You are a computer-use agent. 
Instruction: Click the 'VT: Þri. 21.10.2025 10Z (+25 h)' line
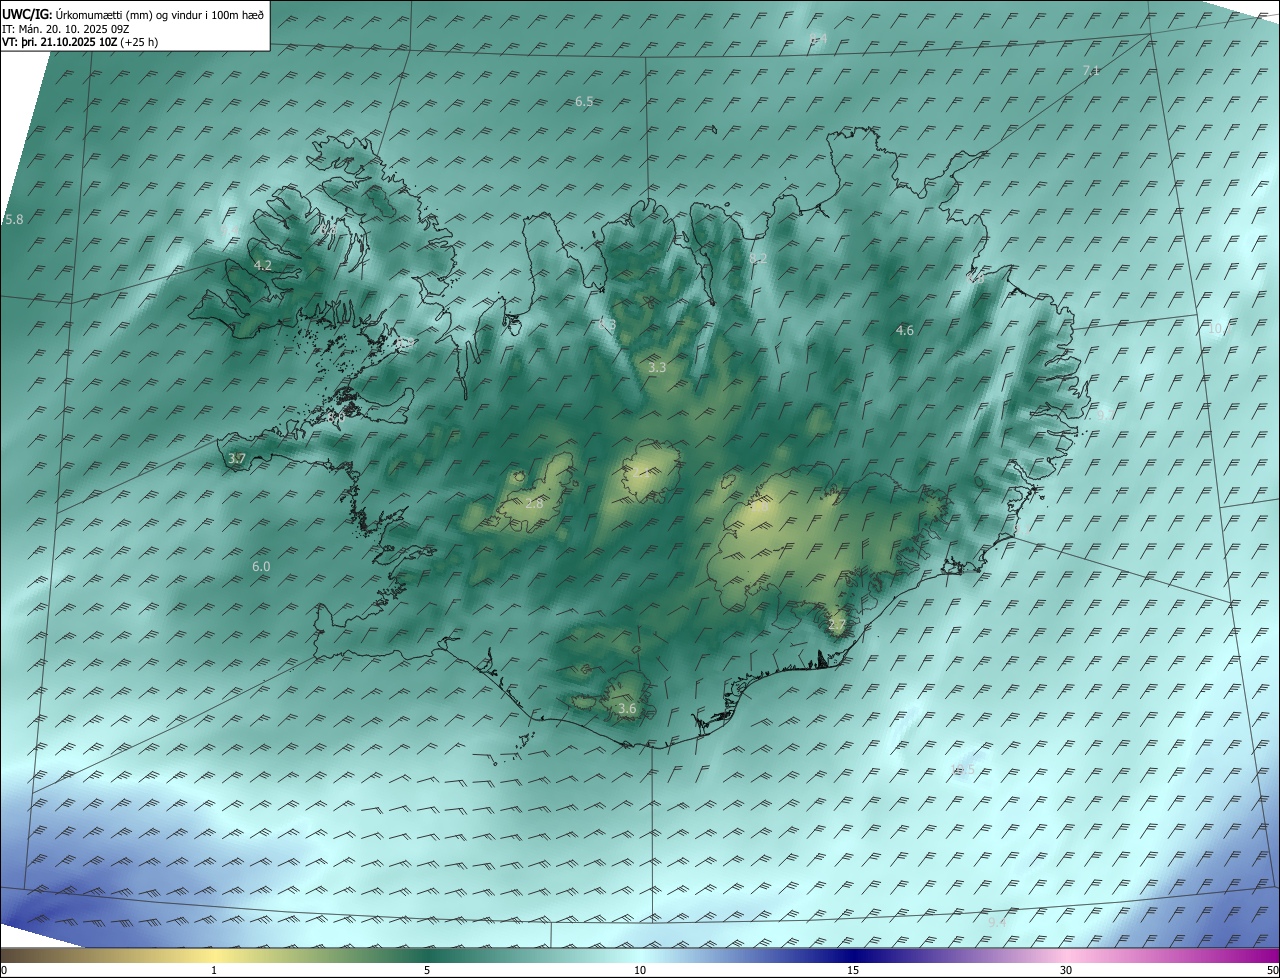(80, 42)
